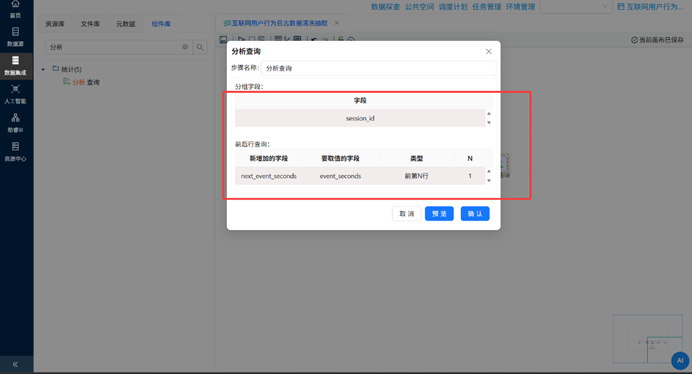Open 数据源 in the left sidebar

[x=15, y=37]
